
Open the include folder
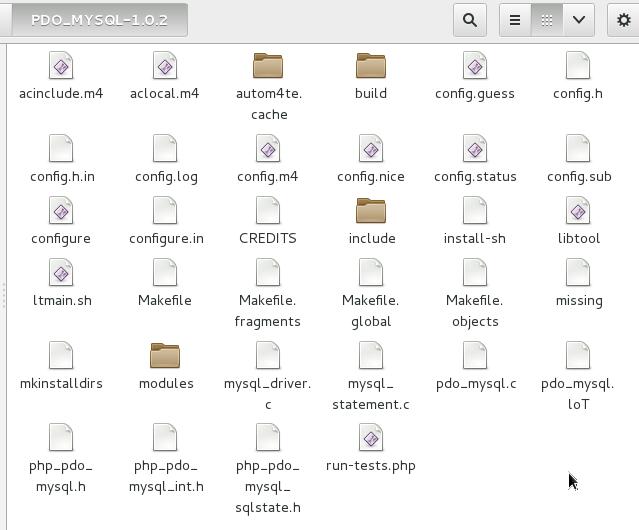[x=371, y=210]
